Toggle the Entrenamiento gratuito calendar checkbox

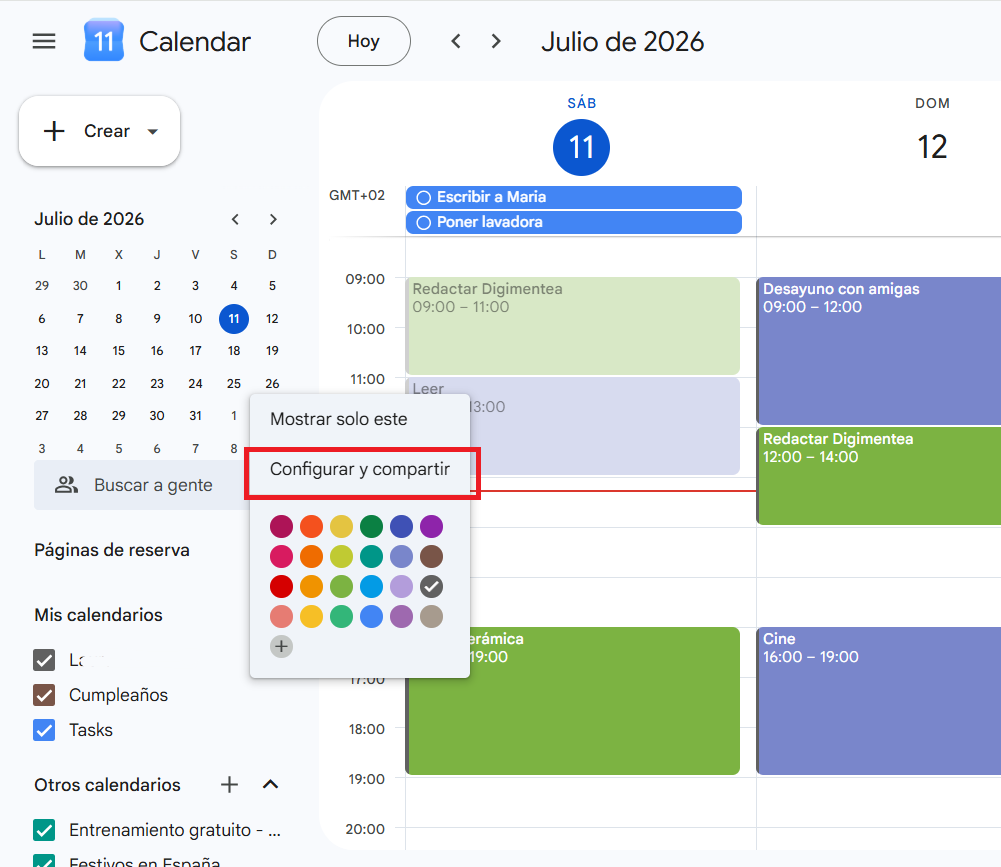point(44,830)
